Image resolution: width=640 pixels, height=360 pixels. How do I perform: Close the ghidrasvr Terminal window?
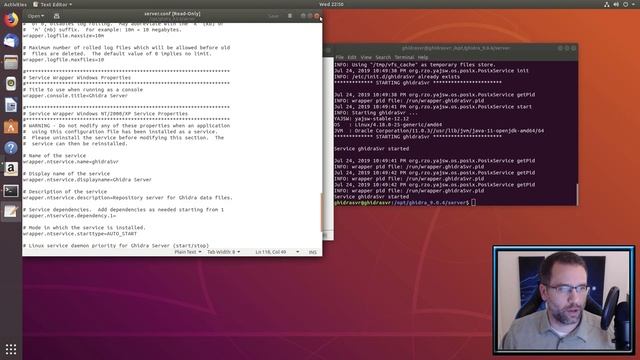click(x=573, y=48)
